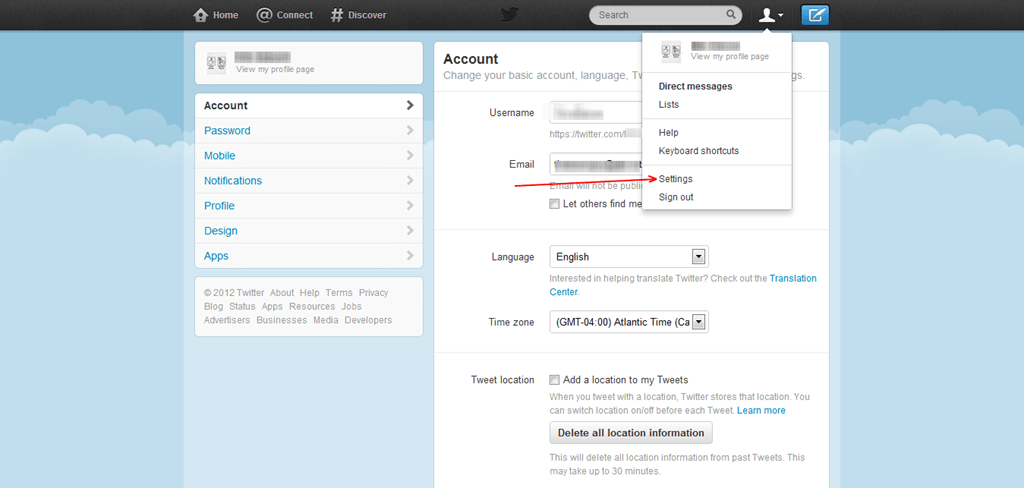Open the Language dropdown
This screenshot has width=1024, height=488.
pos(629,257)
